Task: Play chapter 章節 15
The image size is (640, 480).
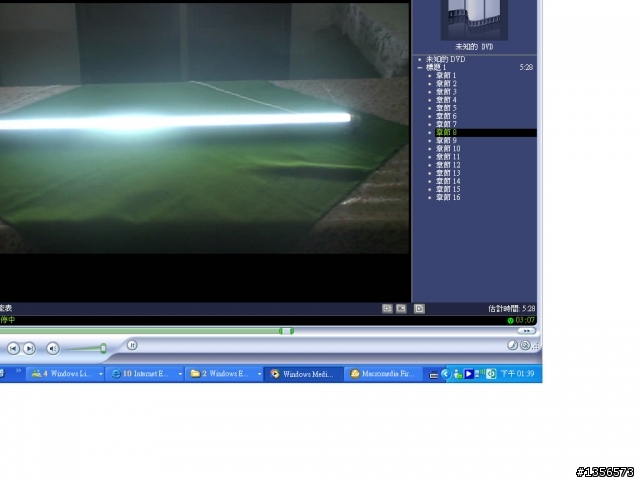Action: [x=448, y=189]
